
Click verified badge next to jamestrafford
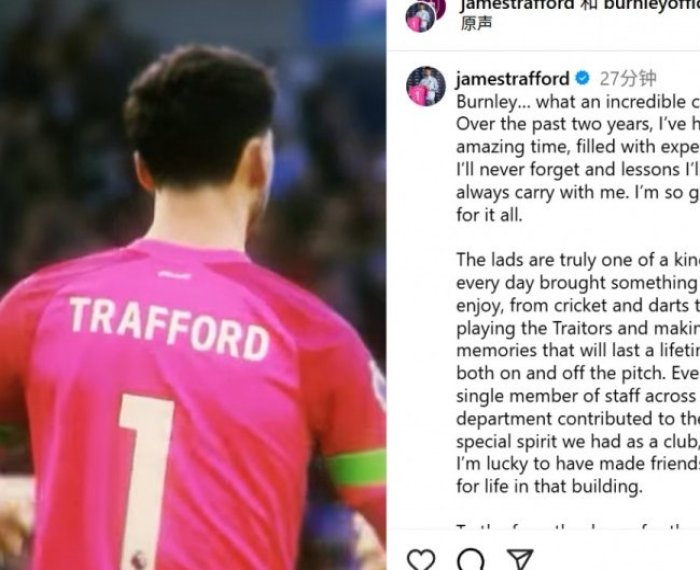(x=582, y=79)
